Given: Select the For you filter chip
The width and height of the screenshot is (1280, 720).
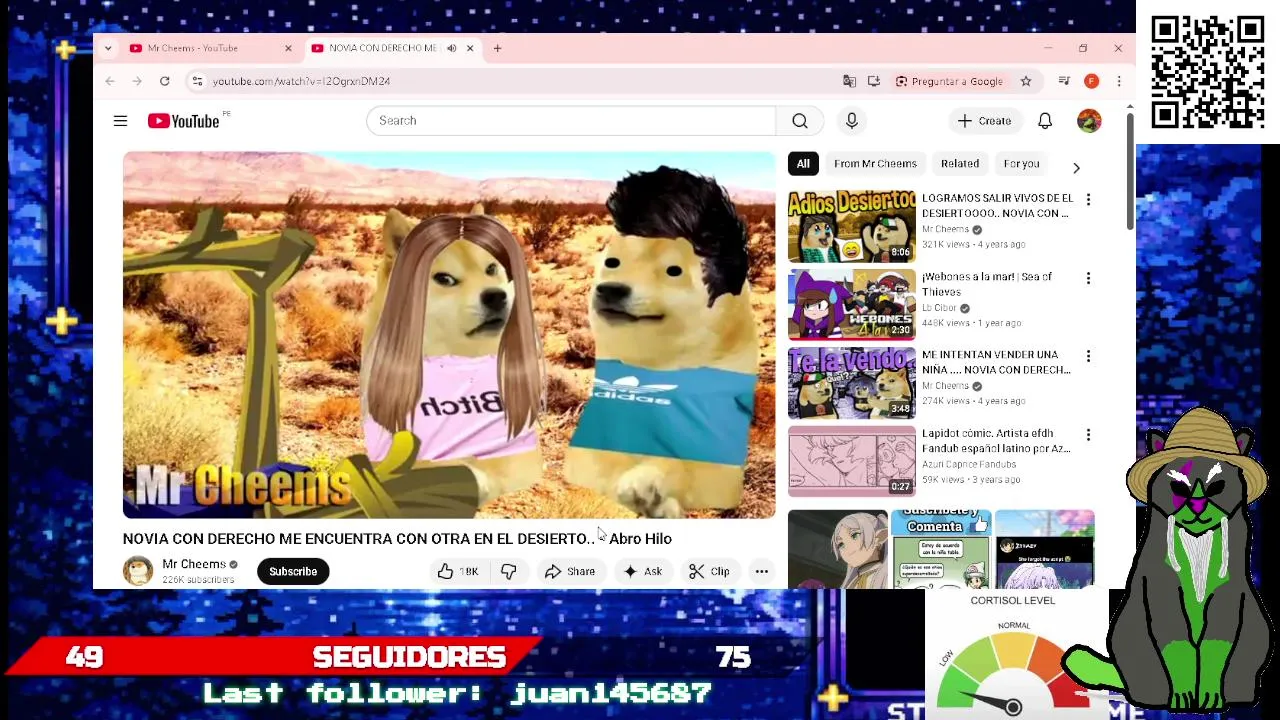Looking at the screenshot, I should (1021, 164).
